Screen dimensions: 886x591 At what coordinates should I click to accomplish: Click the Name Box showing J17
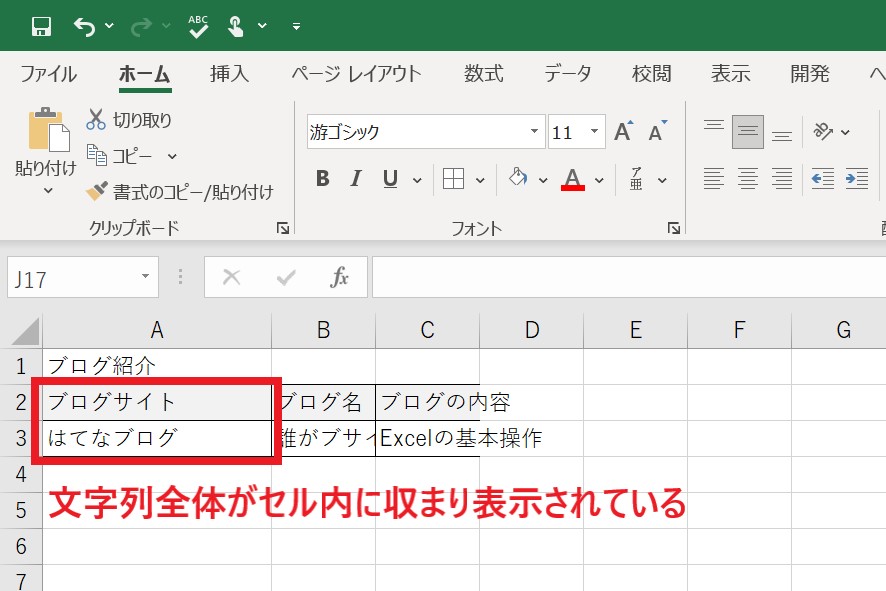point(72,277)
